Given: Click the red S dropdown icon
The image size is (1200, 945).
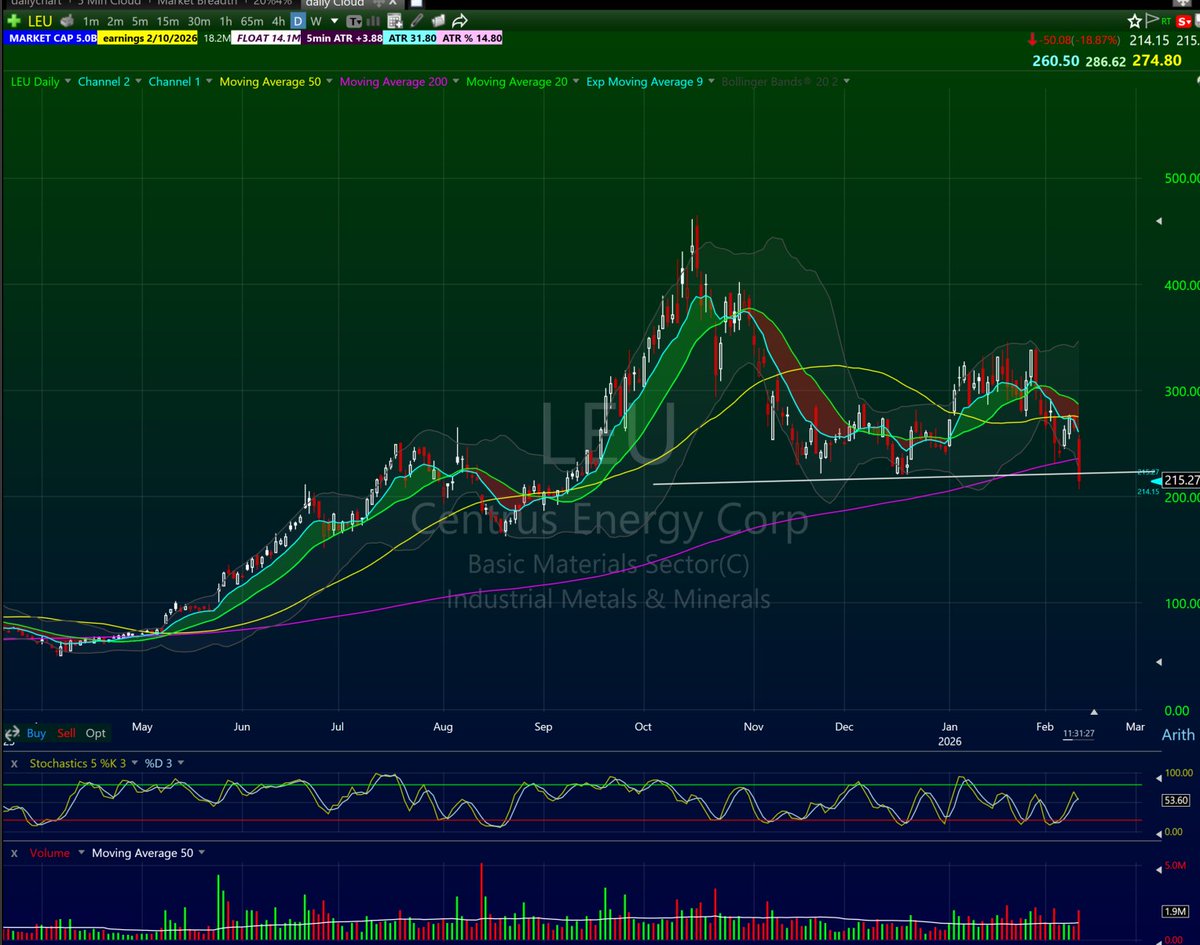Looking at the screenshot, I should pos(1185,21).
